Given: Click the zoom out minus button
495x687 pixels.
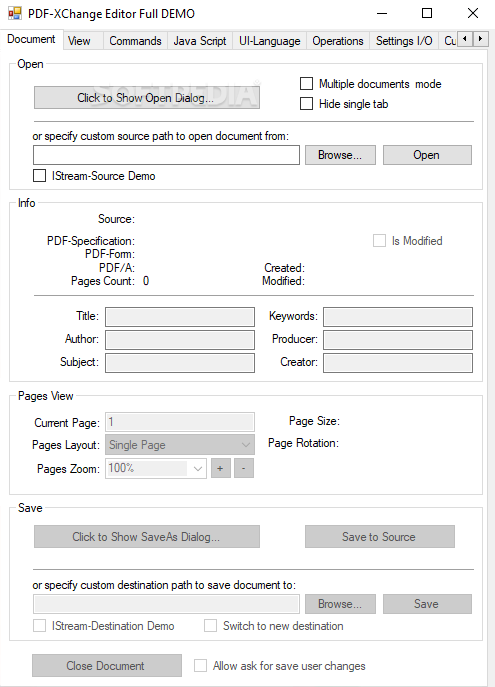Looking at the screenshot, I should pos(244,469).
